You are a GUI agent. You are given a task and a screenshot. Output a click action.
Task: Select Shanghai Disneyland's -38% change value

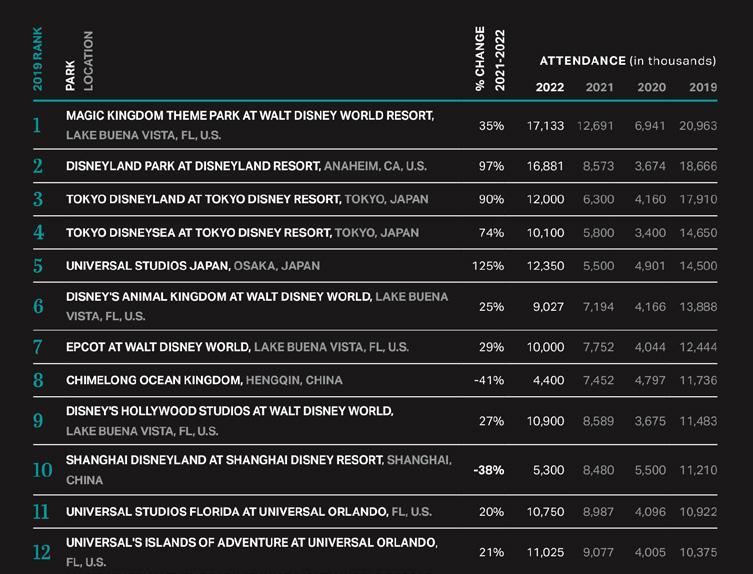[488, 469]
